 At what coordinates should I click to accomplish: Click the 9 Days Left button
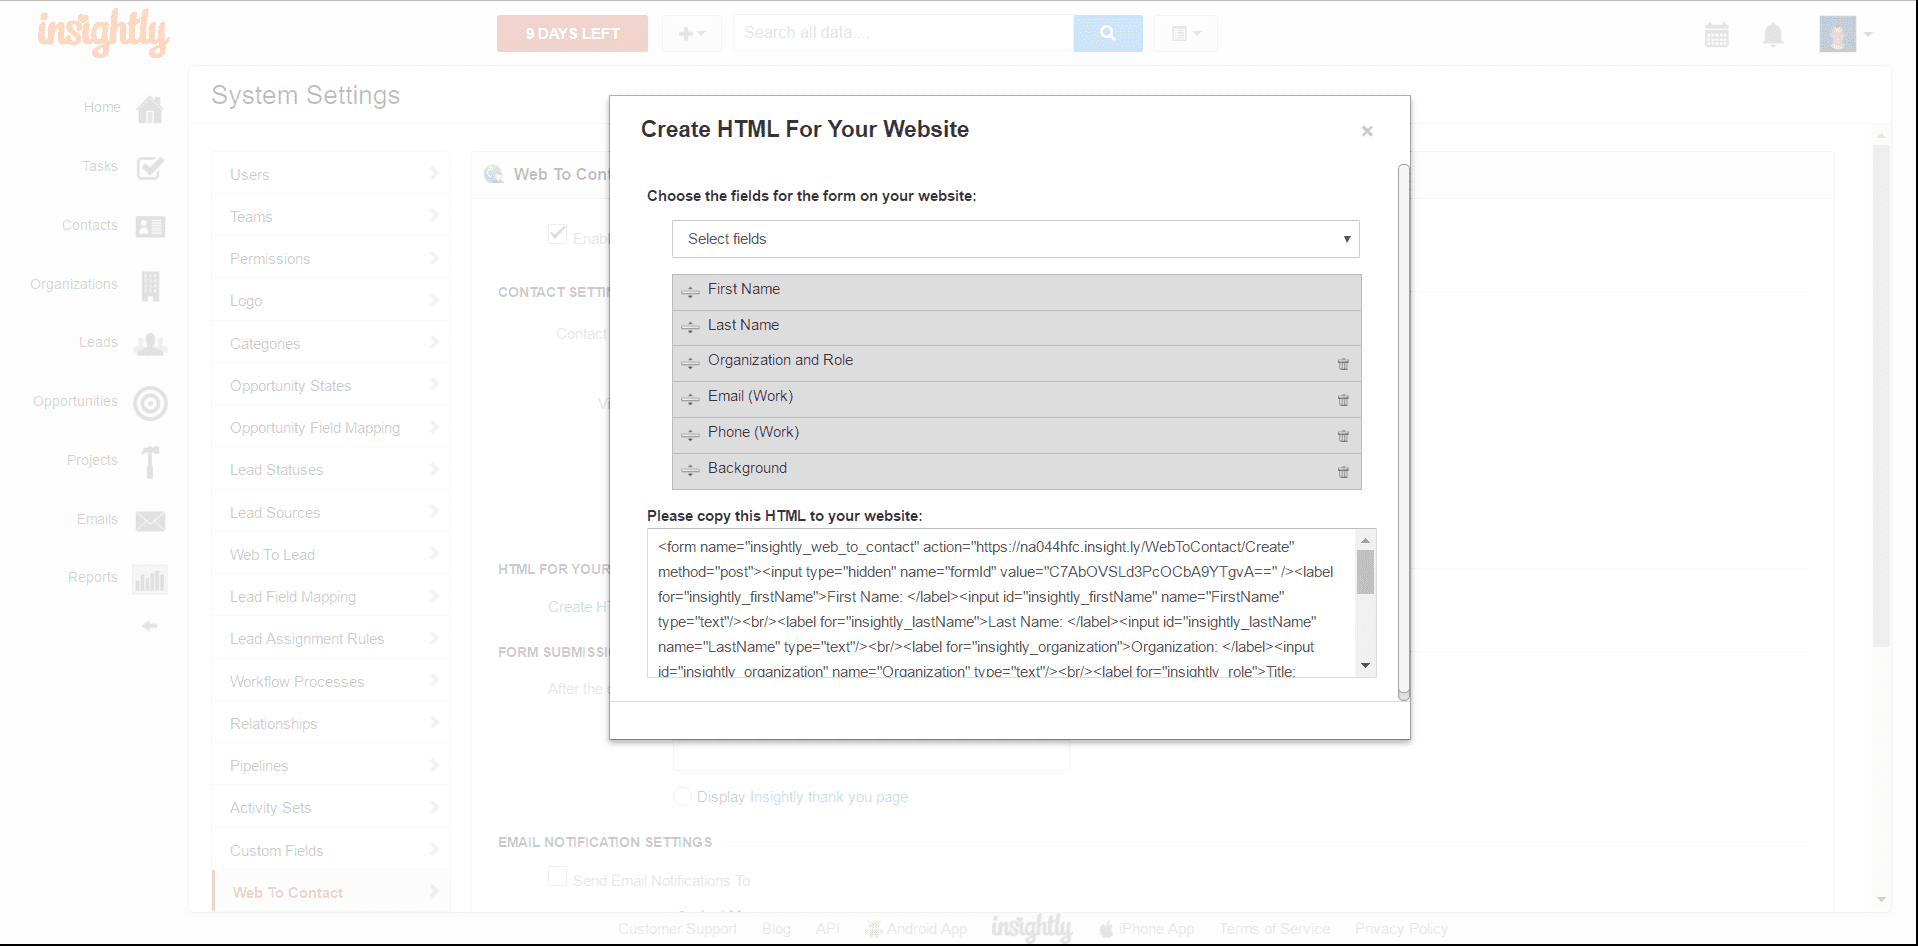tap(572, 33)
